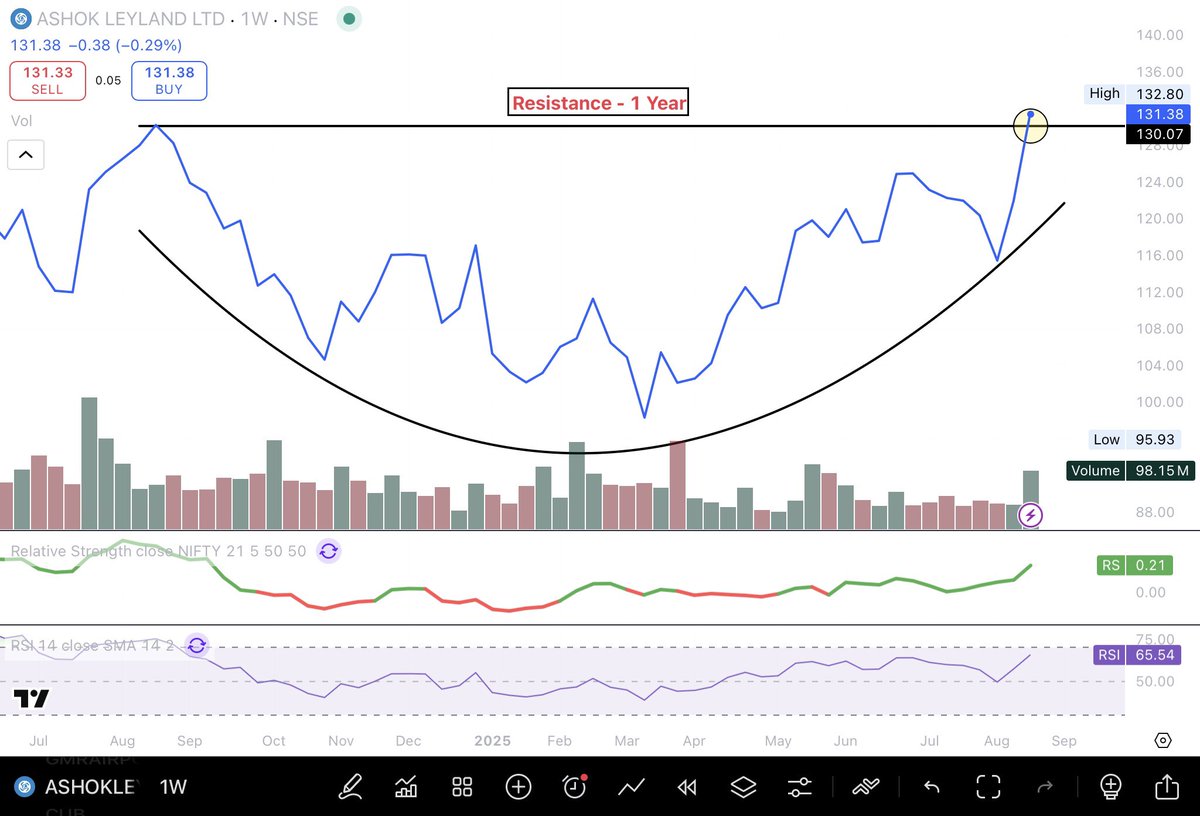Click the Low 95.93 label
The width and height of the screenshot is (1200, 816).
pos(1136,440)
